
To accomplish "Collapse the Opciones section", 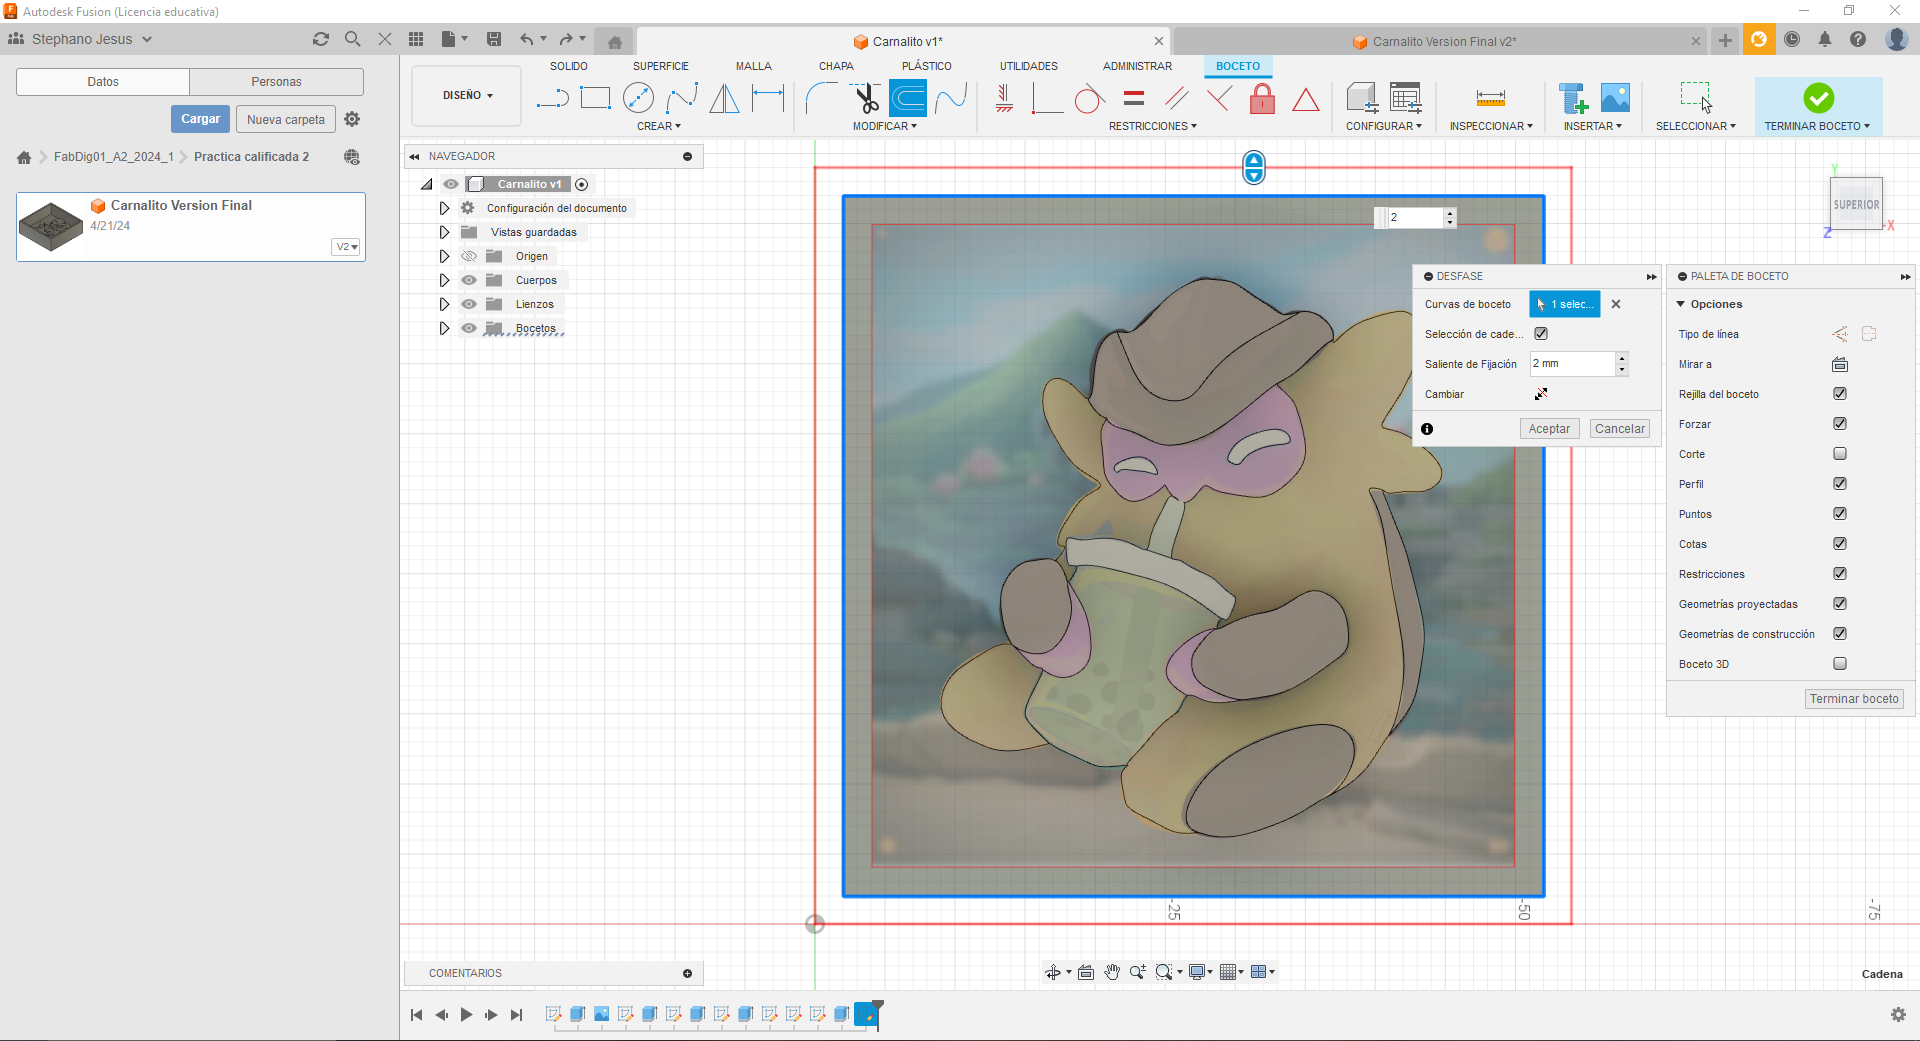I will pos(1681,304).
